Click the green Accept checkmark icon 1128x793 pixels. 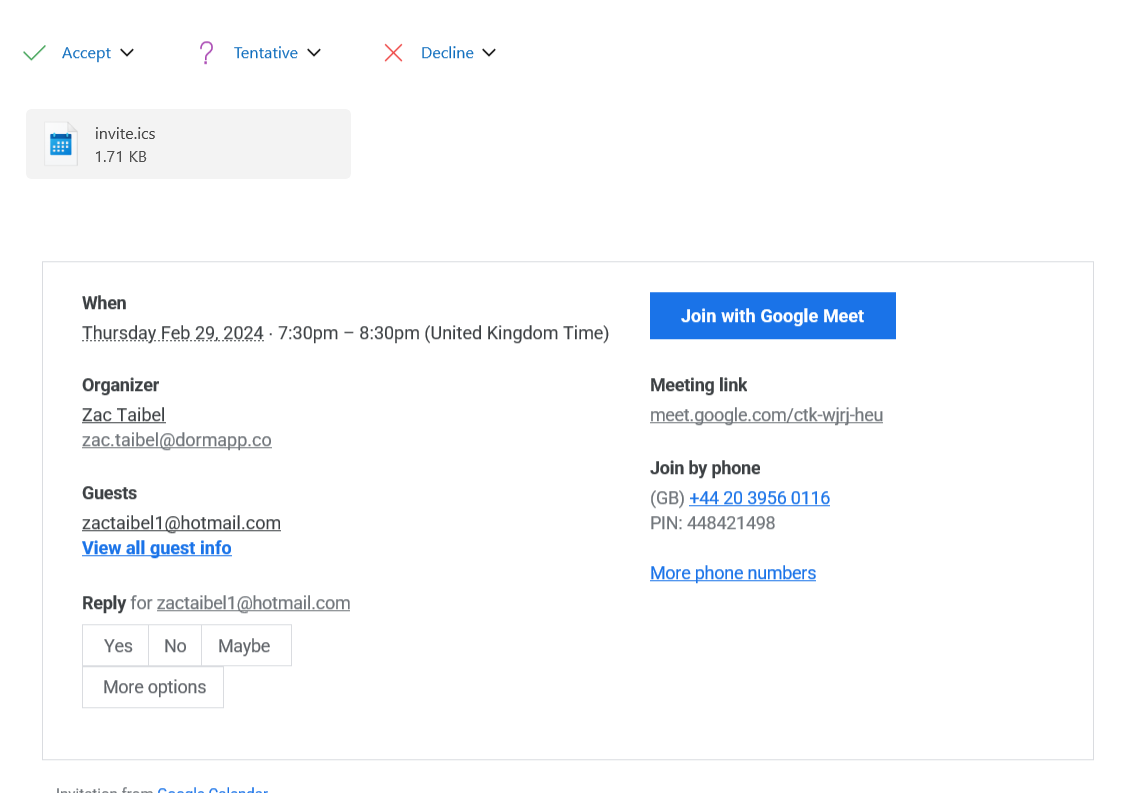35,53
